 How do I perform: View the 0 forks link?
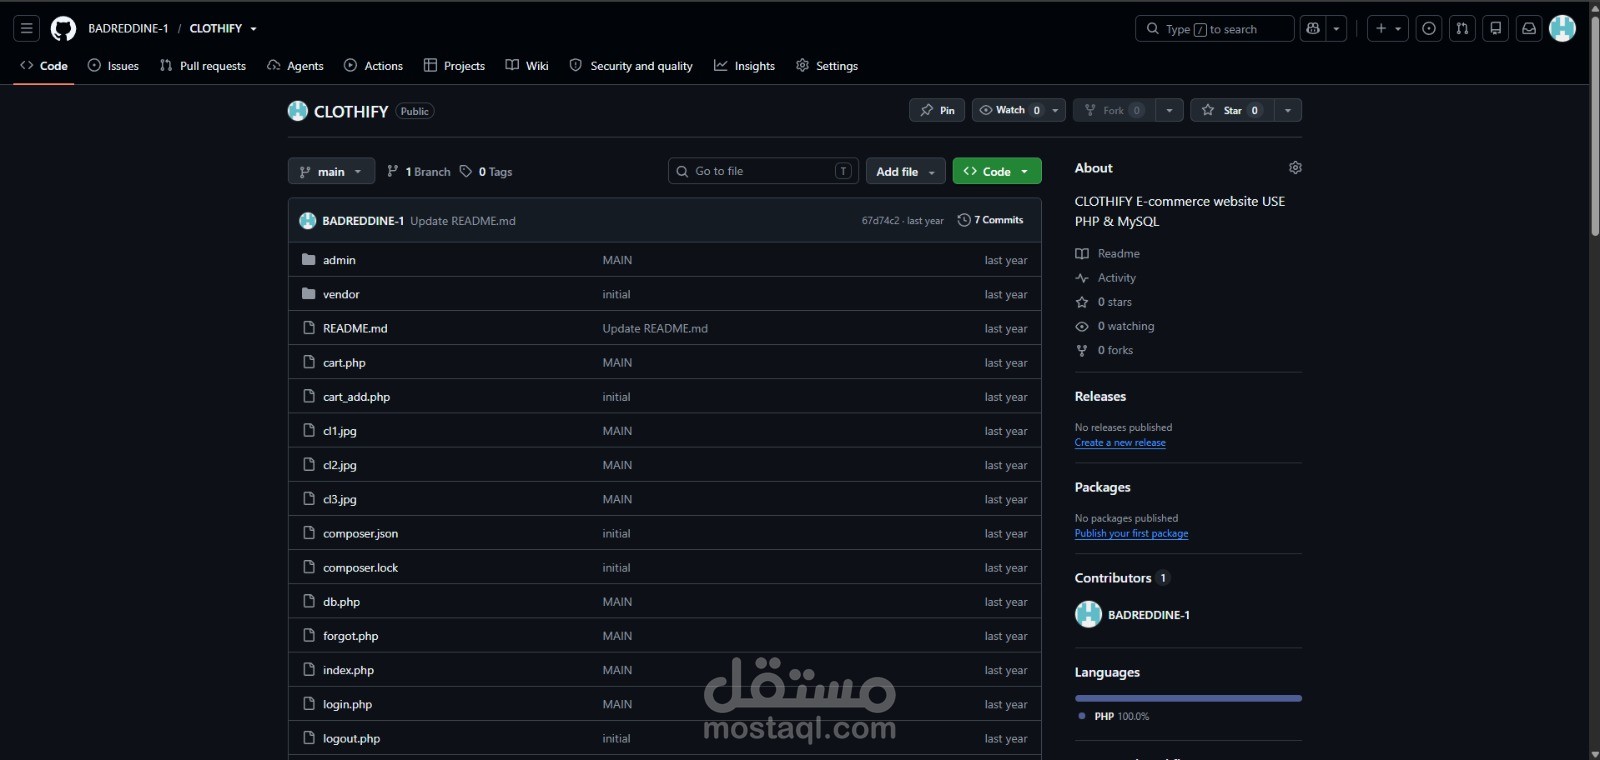(1104, 350)
